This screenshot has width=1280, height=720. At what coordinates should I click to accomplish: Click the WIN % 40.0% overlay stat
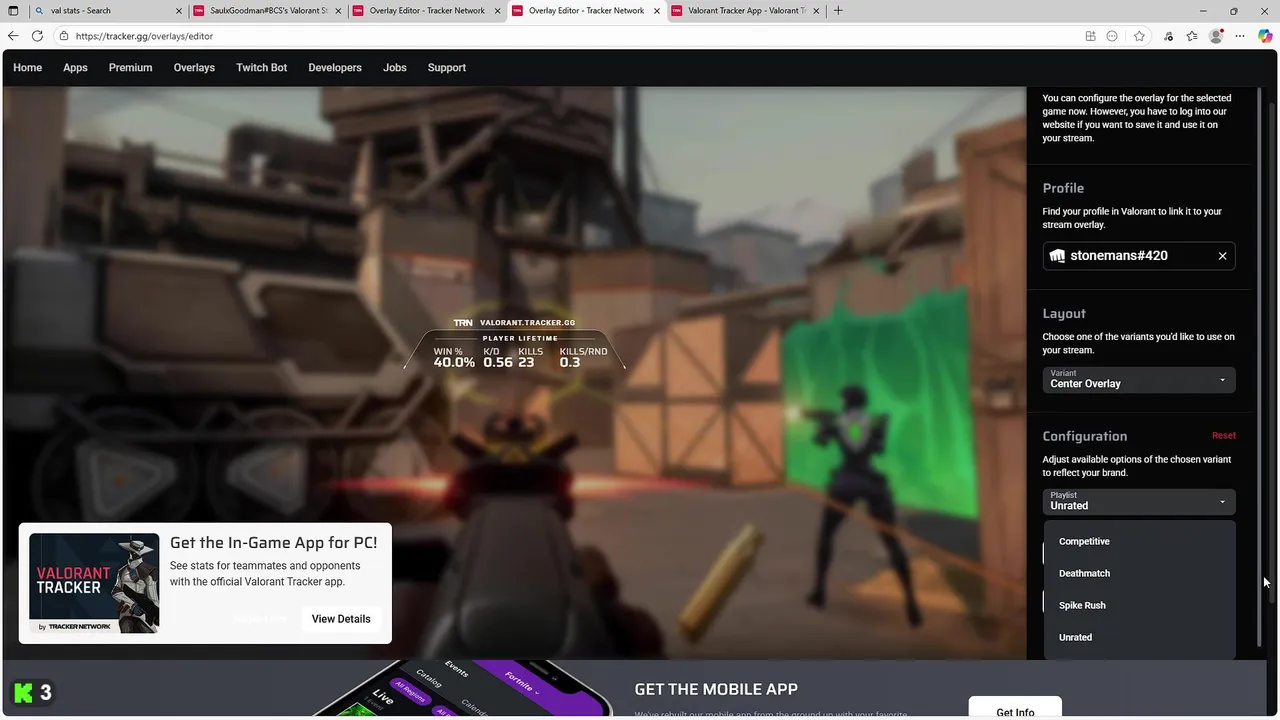tap(454, 358)
